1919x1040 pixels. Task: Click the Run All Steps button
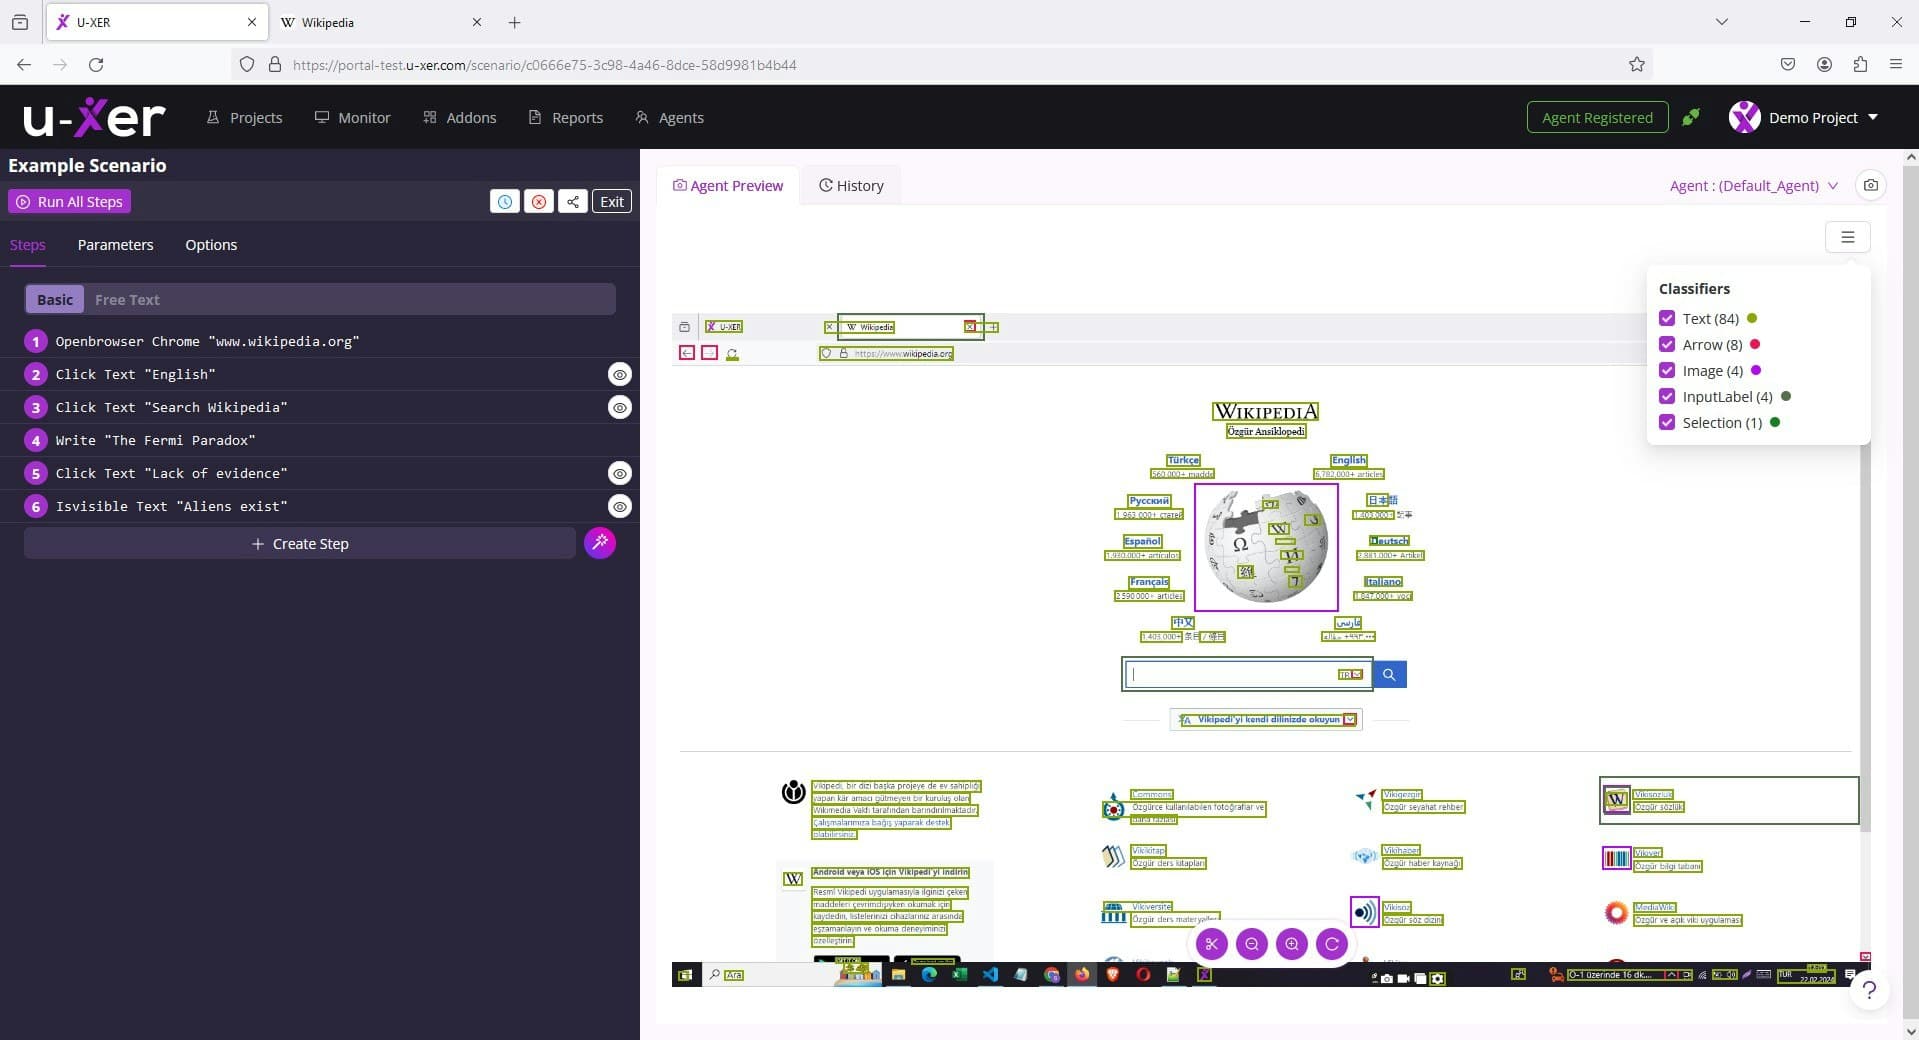tap(70, 201)
